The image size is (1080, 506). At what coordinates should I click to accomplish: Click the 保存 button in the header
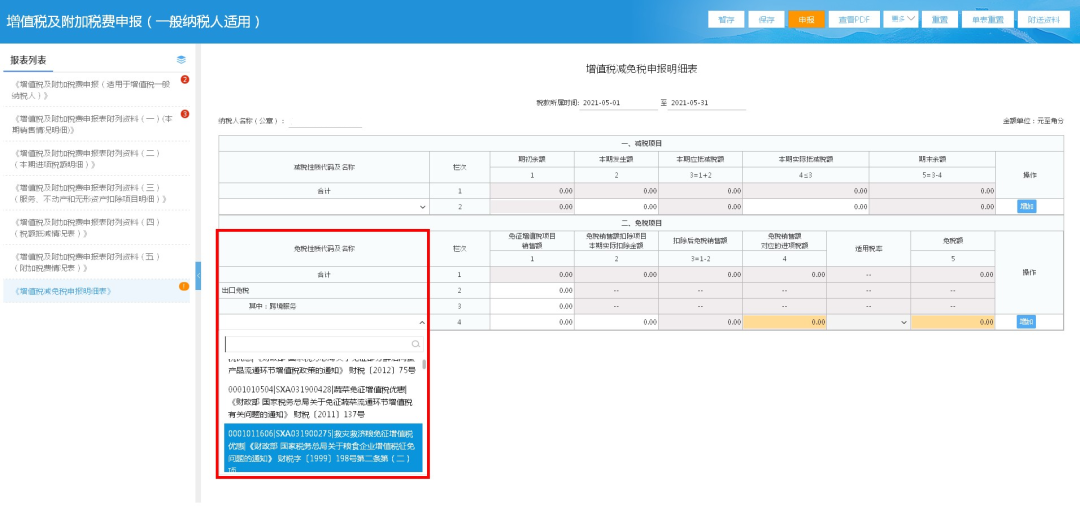766,19
